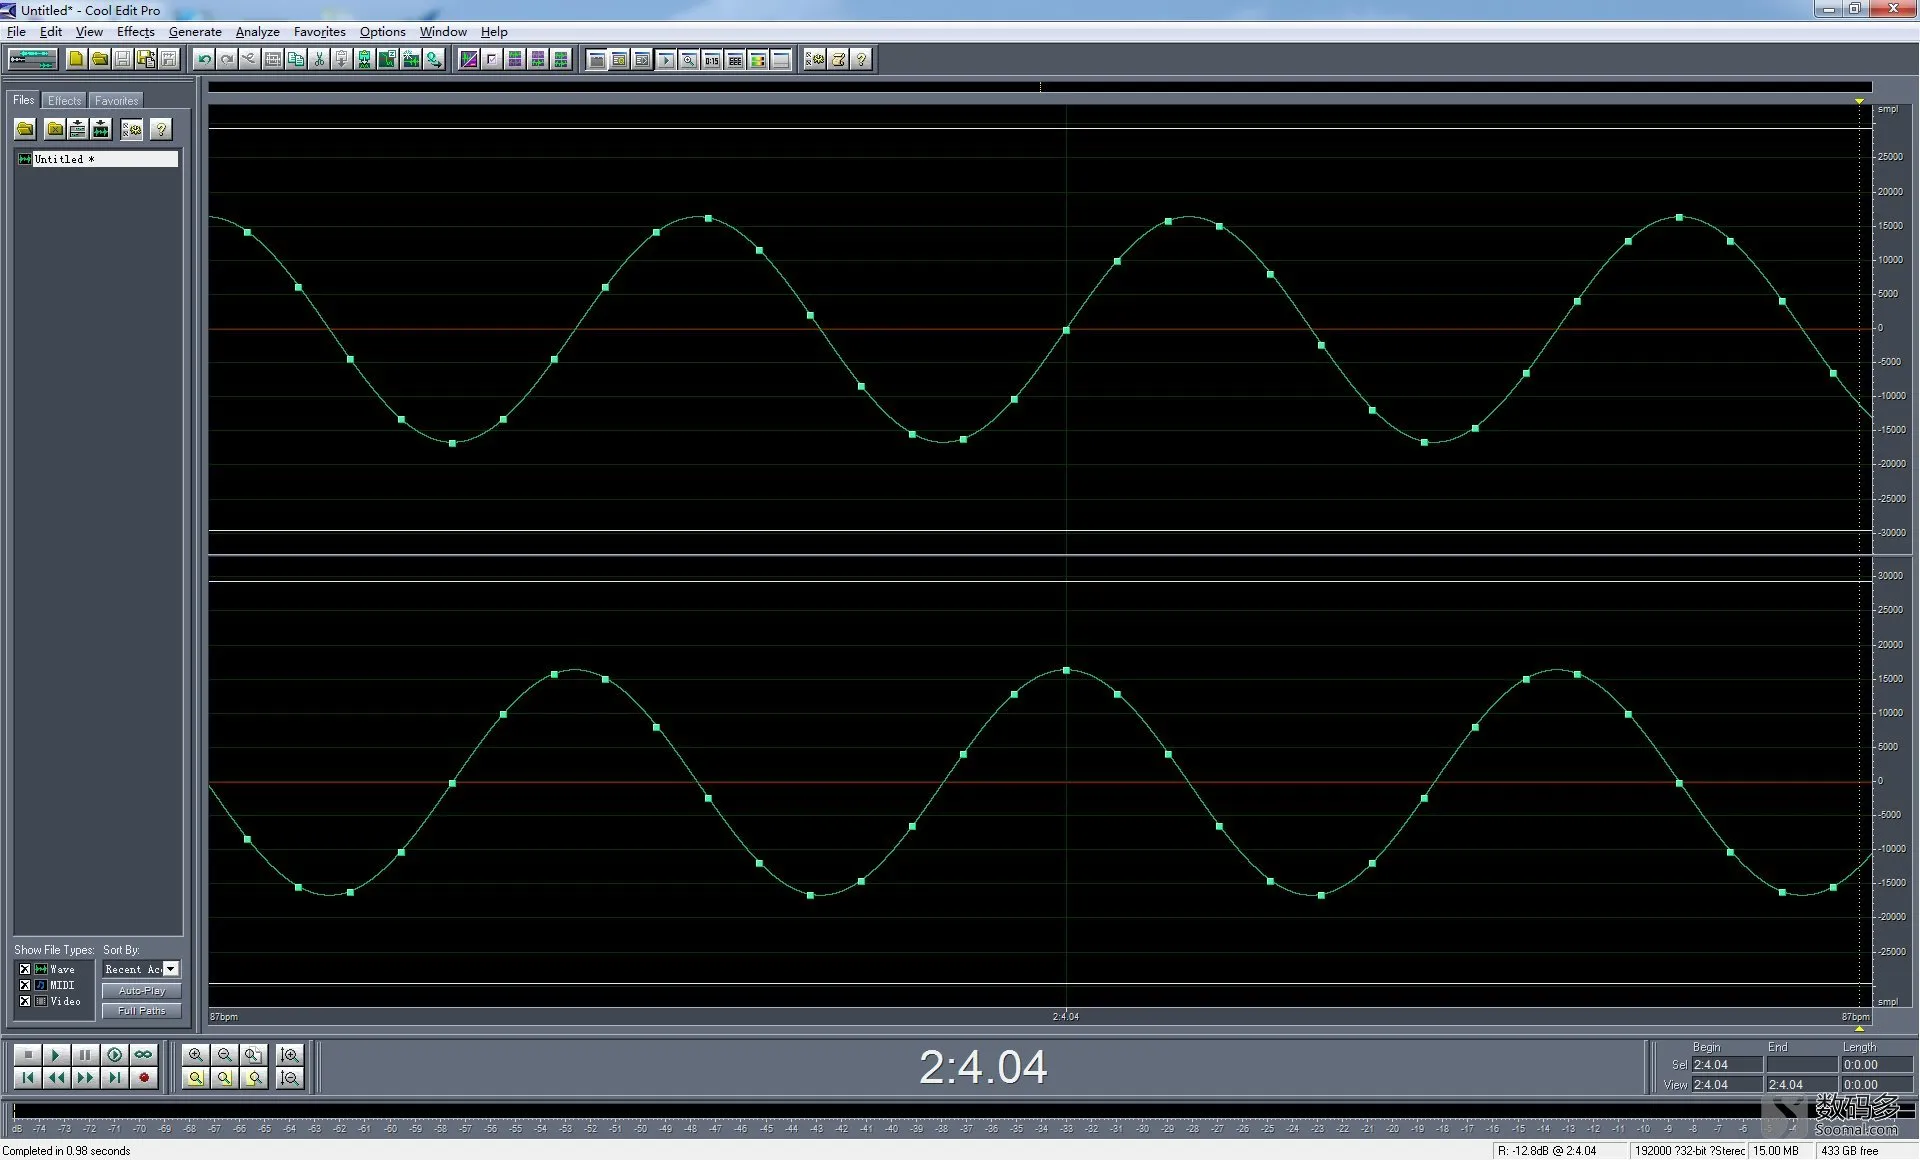Viewport: 1920px width, 1160px height.
Task: Open the Help menu
Action: tap(494, 32)
